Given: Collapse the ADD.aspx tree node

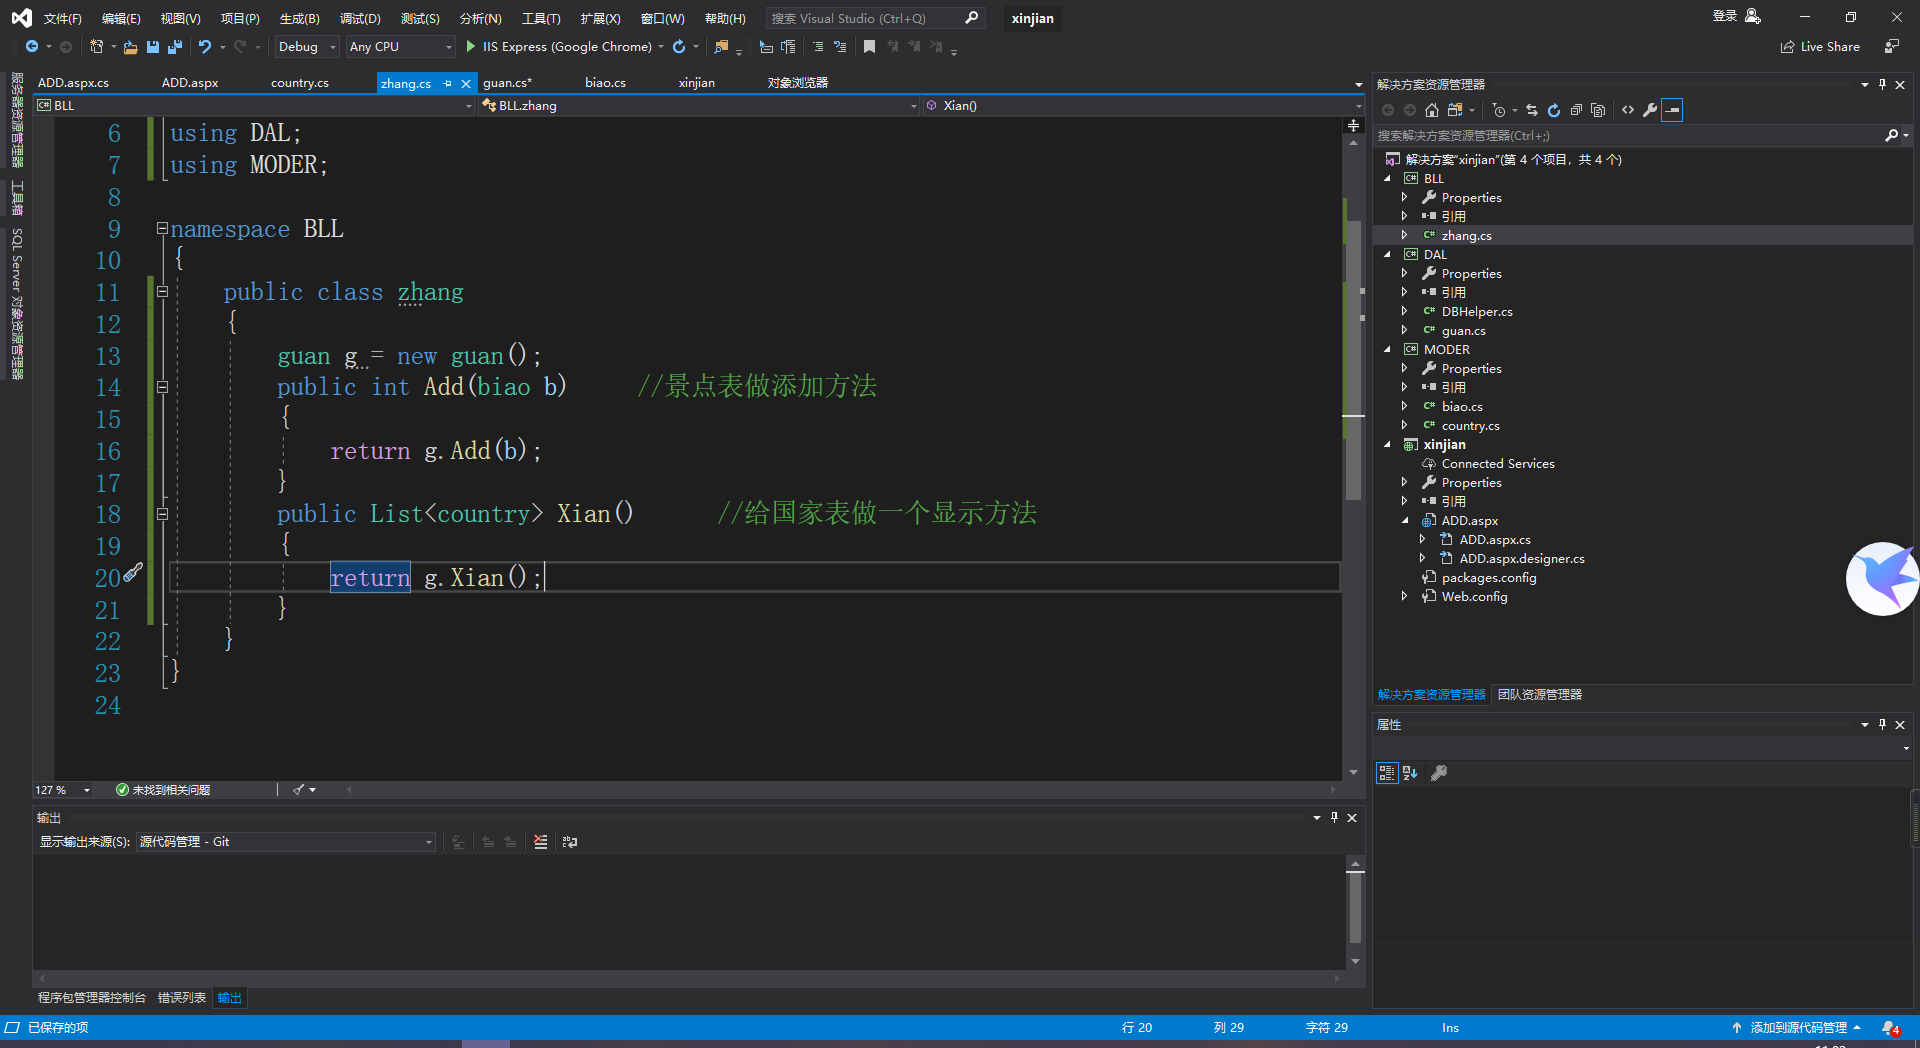Looking at the screenshot, I should pos(1405,521).
